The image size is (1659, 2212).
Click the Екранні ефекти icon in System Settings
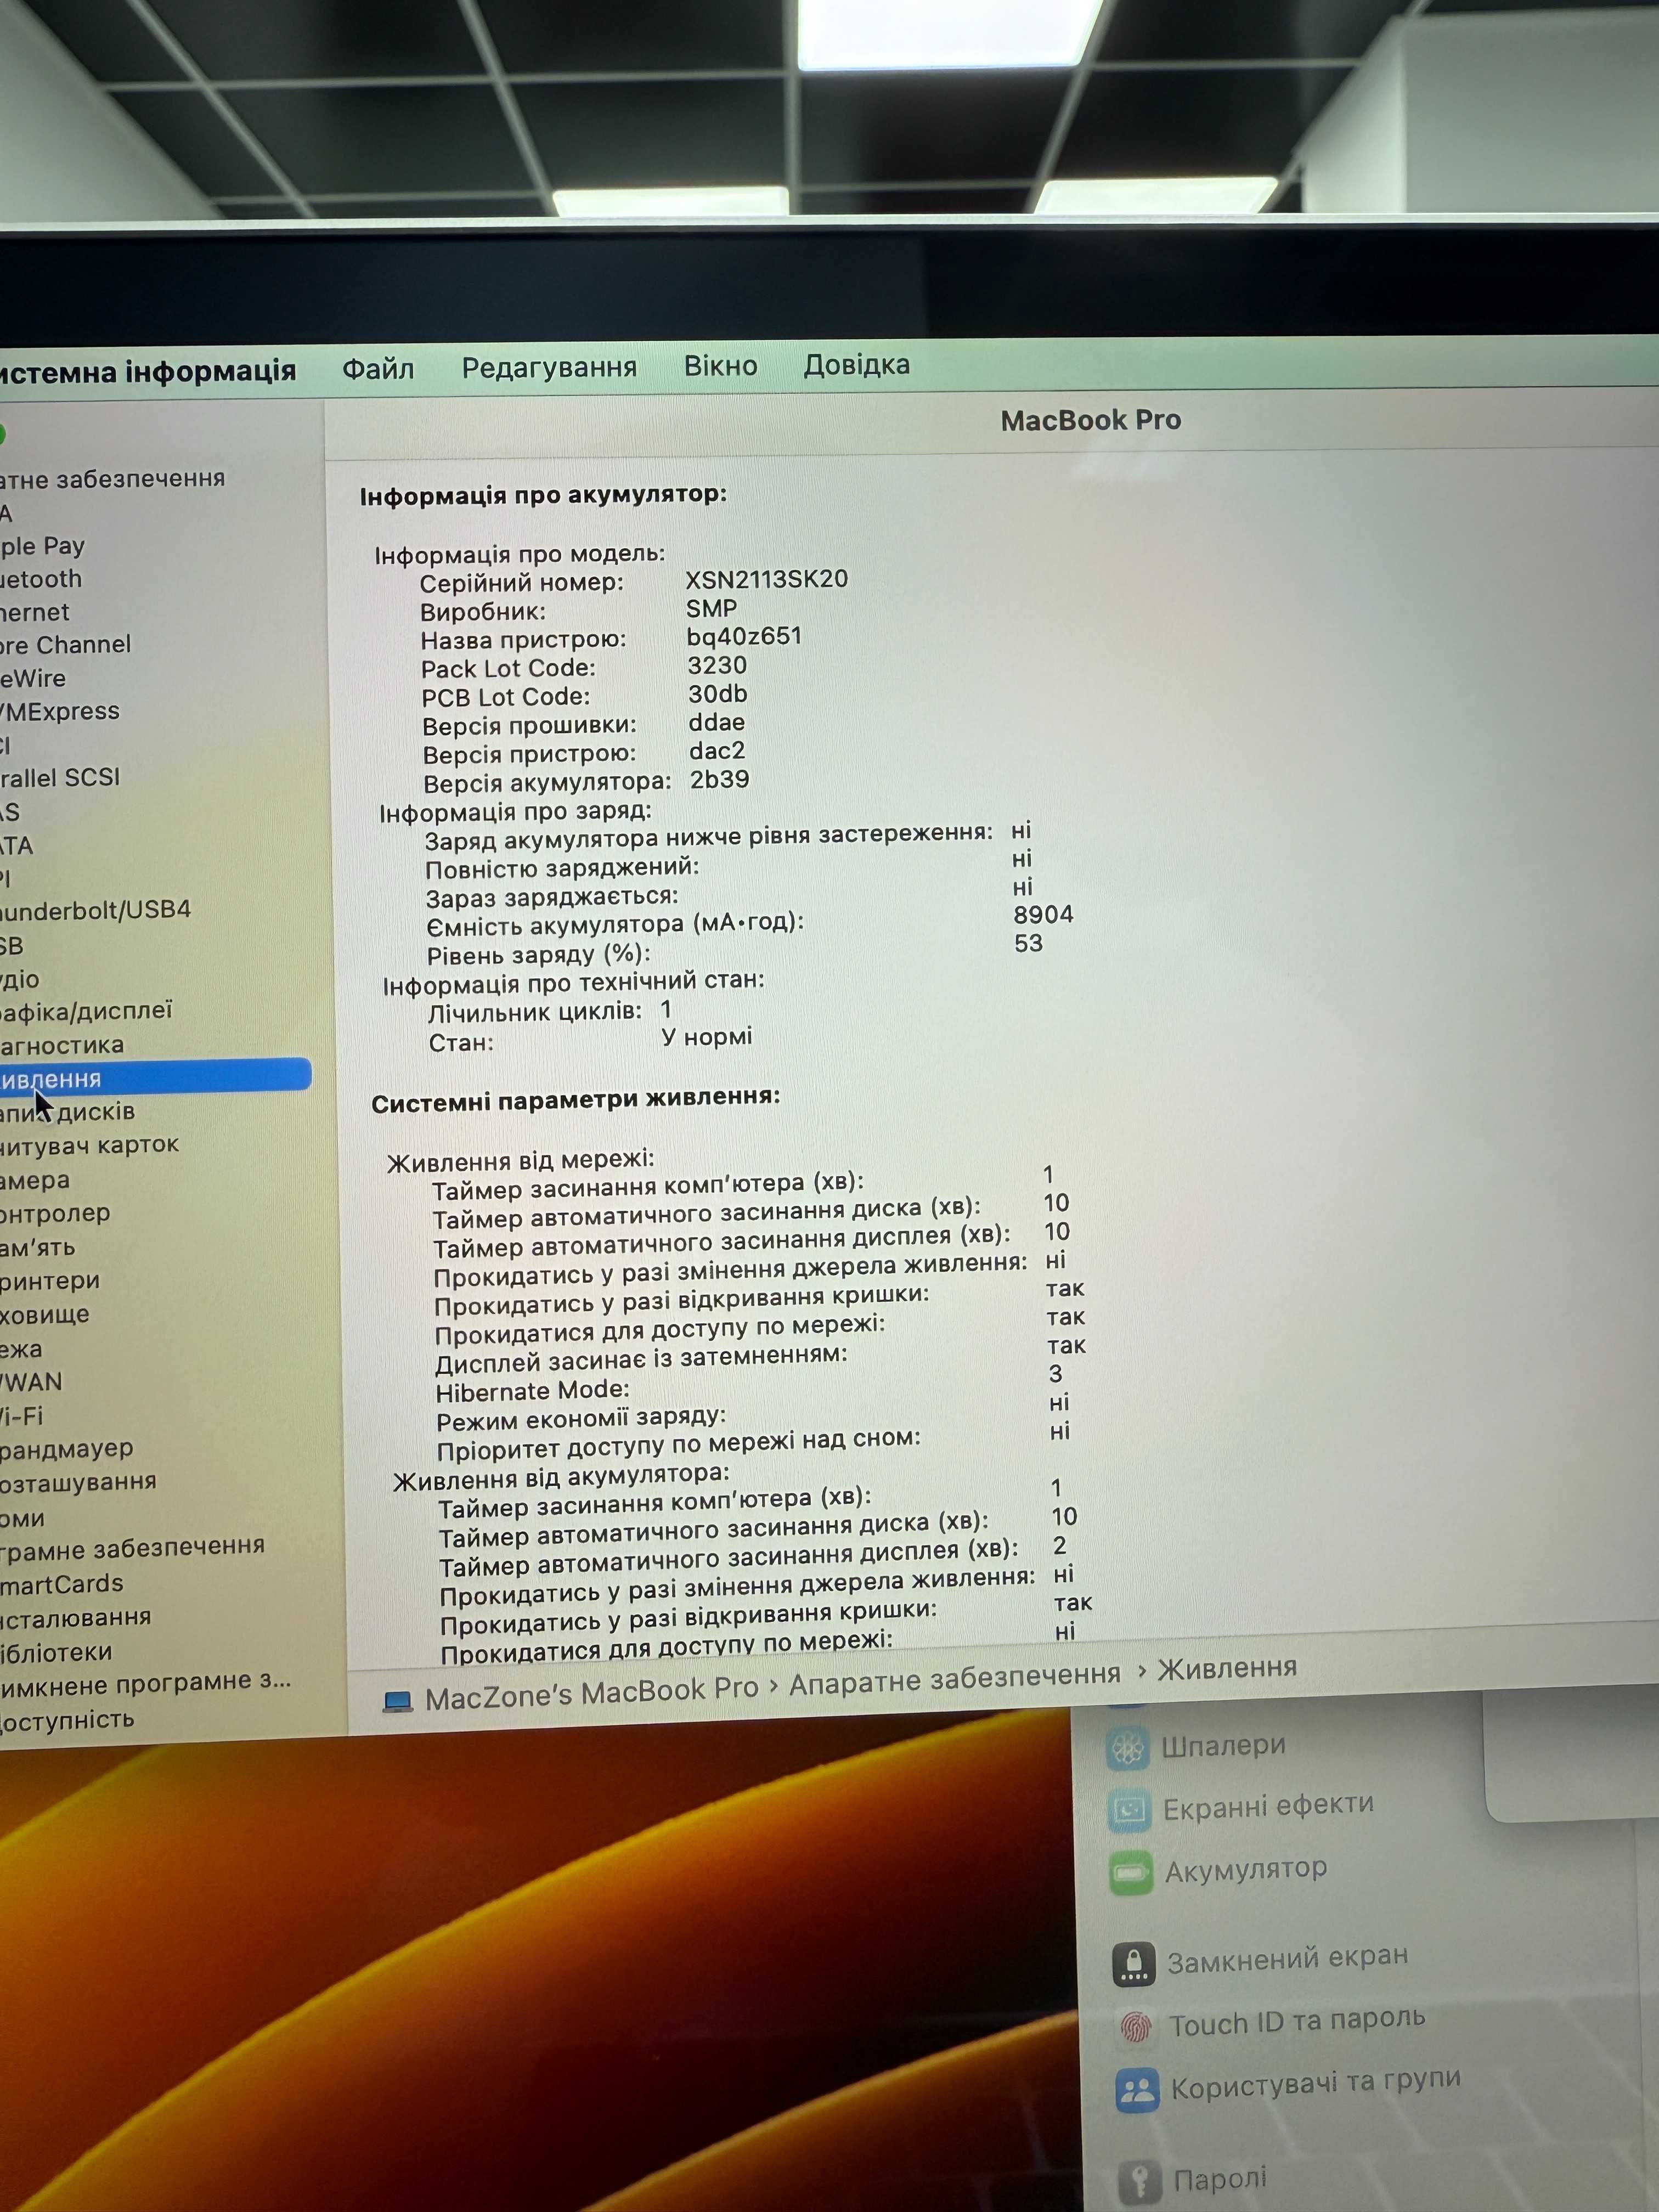[x=1130, y=1811]
